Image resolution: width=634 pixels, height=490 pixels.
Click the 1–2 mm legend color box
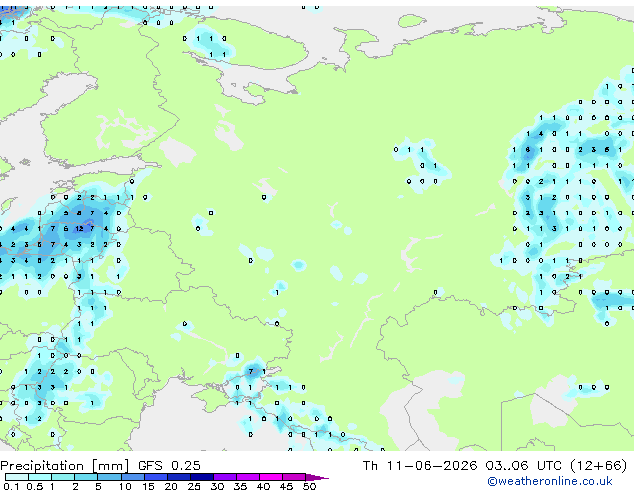pyautogui.click(x=63, y=477)
